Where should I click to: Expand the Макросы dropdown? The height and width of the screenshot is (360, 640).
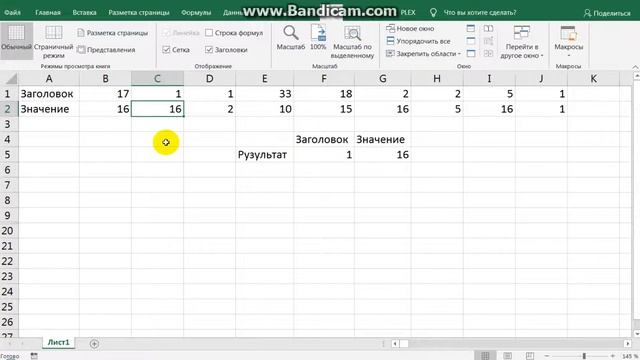click(x=568, y=55)
